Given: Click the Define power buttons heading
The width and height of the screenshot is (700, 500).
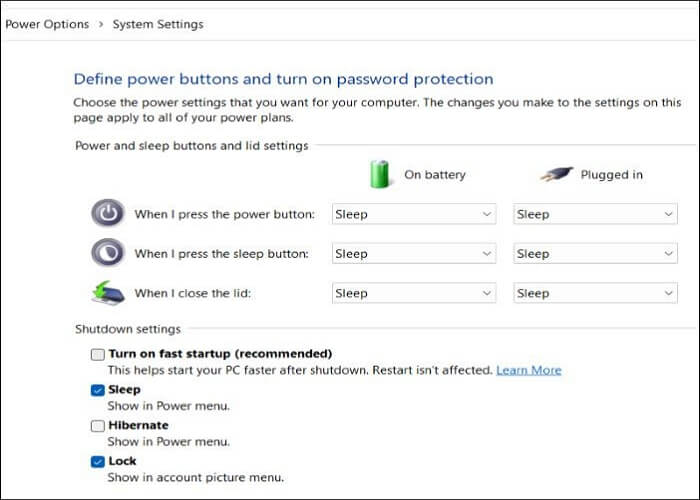Looking at the screenshot, I should click(x=283, y=79).
